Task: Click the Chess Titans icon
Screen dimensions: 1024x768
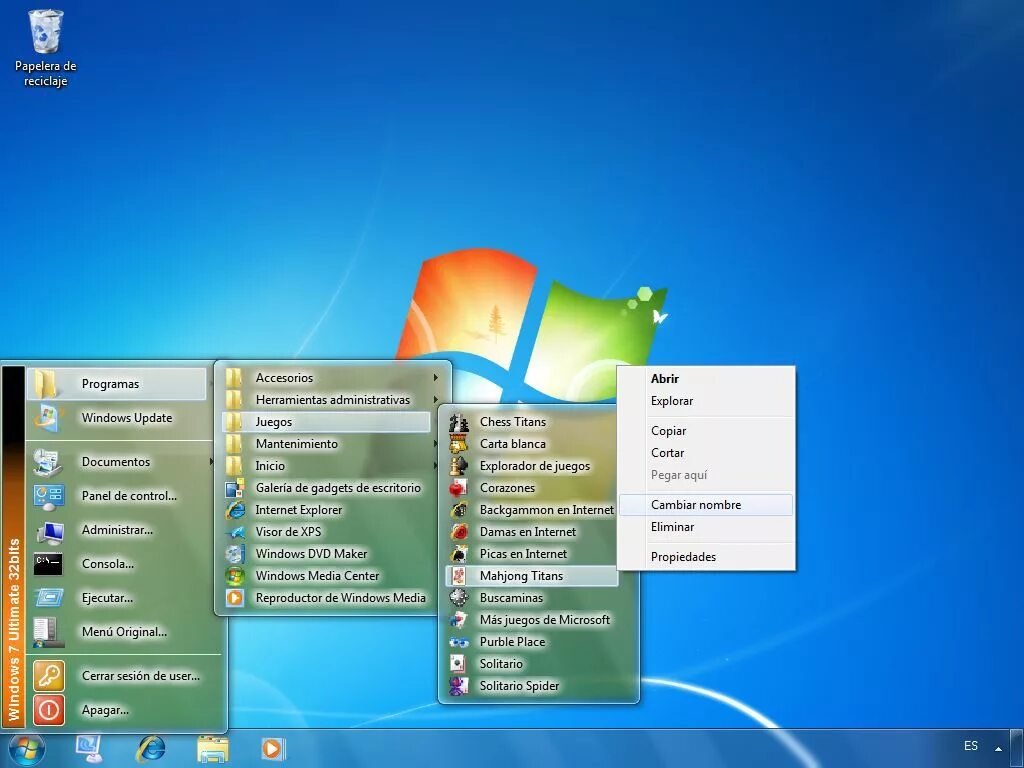Action: 458,422
